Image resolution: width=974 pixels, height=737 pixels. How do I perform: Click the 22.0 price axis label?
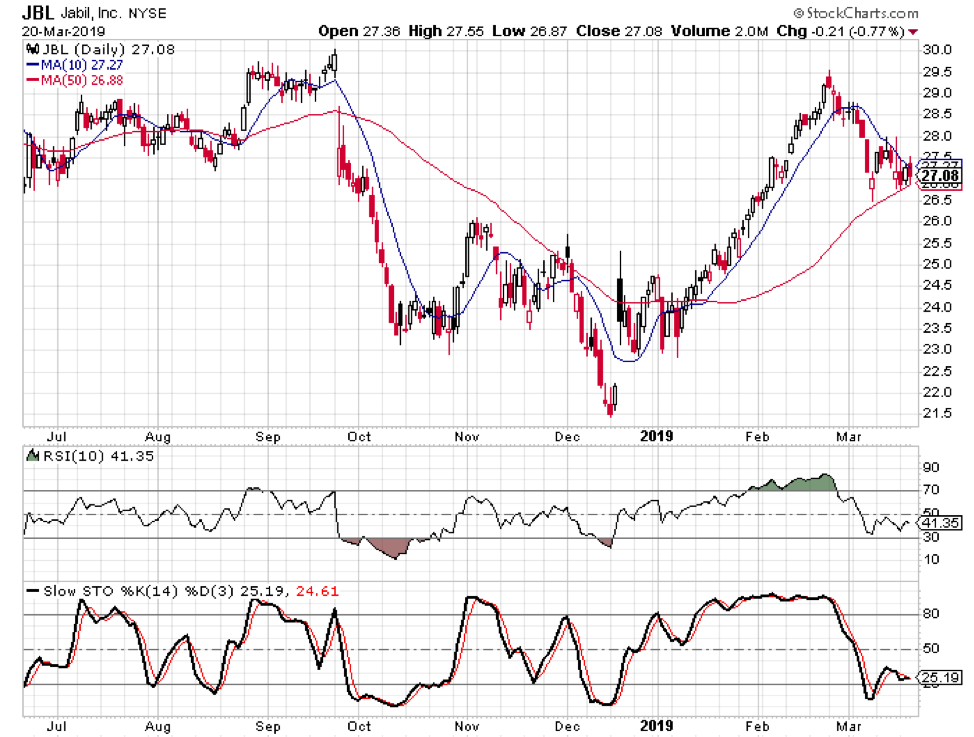937,392
